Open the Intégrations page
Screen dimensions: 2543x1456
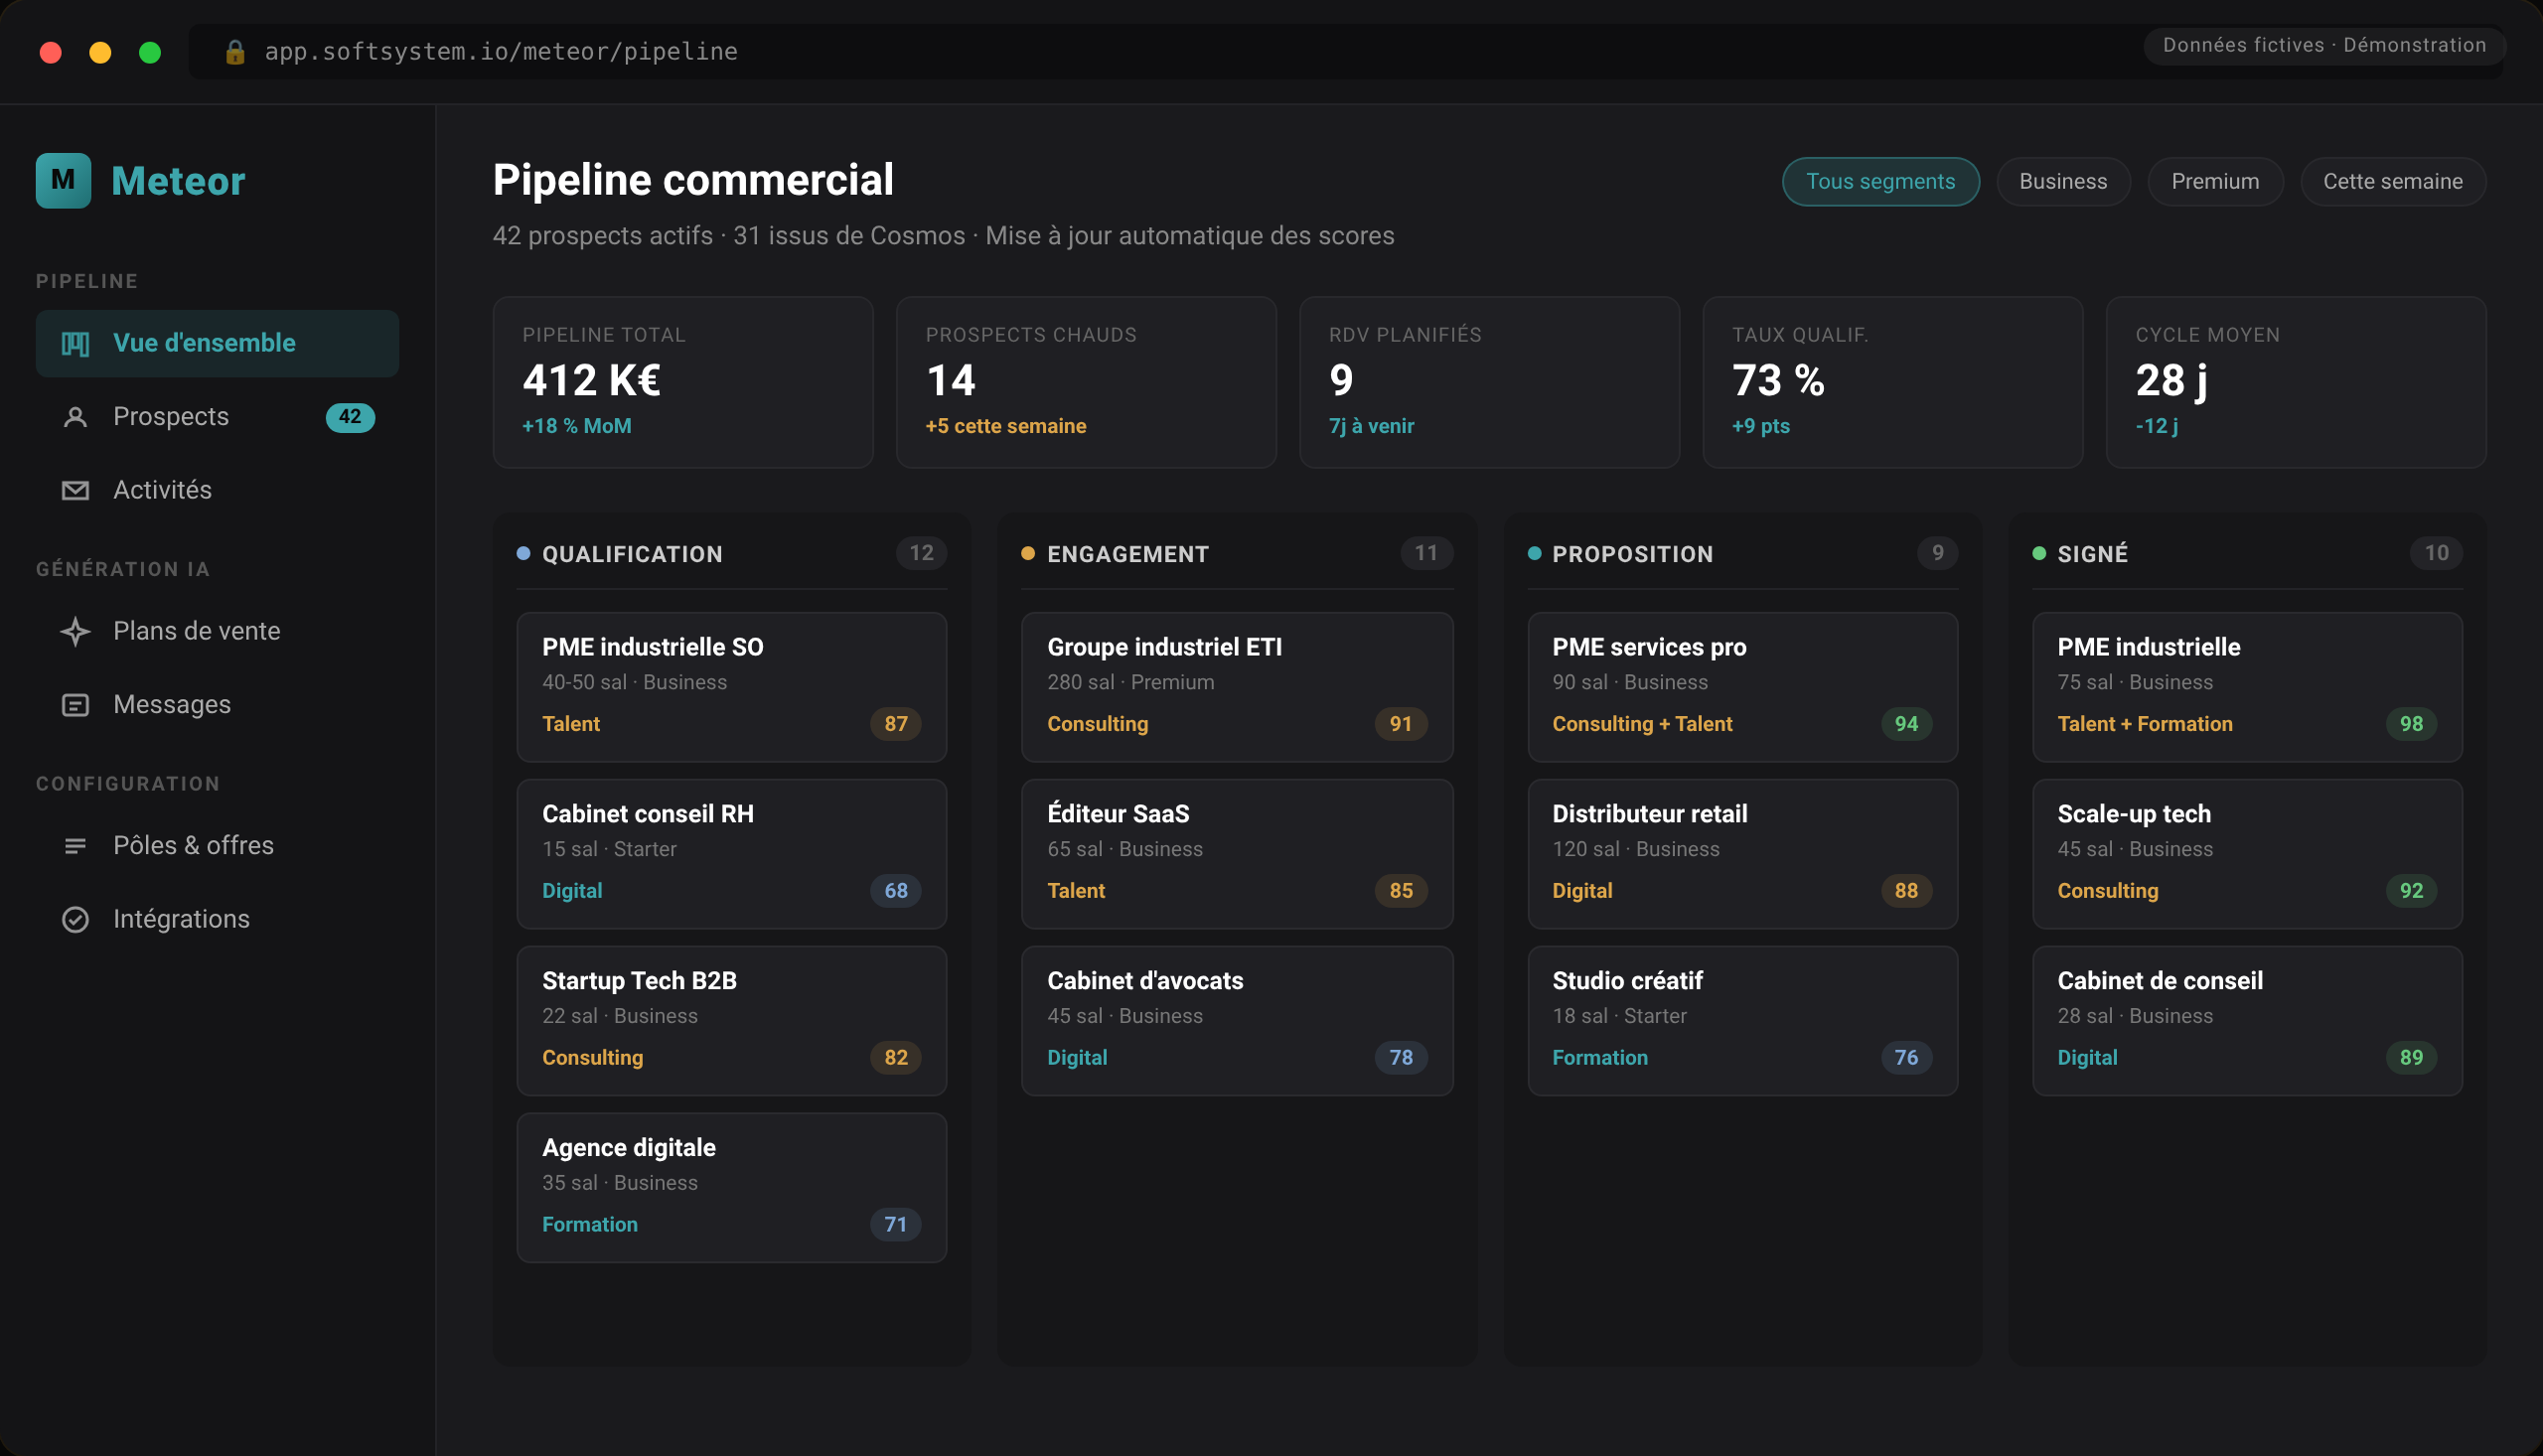click(217, 919)
